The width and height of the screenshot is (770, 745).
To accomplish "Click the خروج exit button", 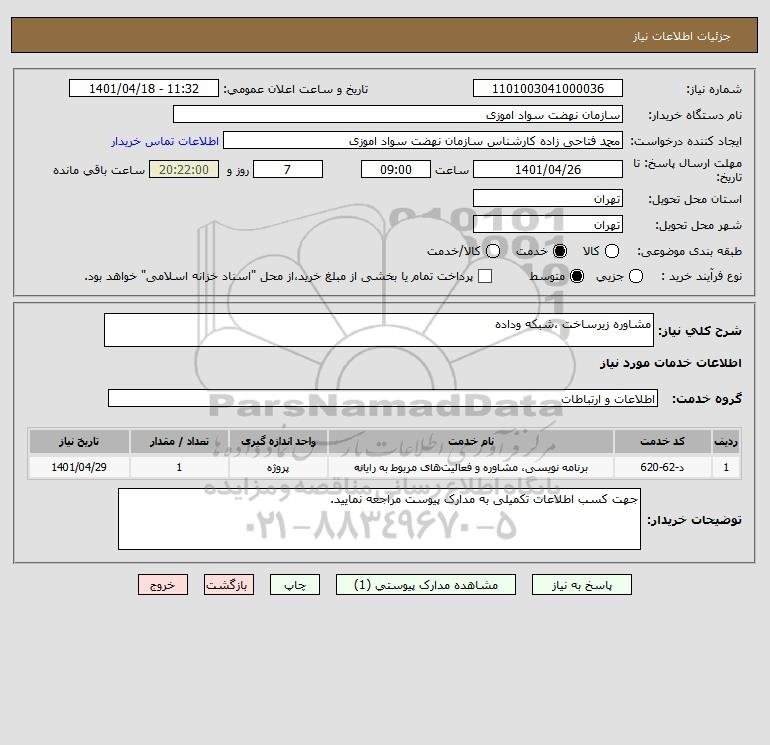I will pyautogui.click(x=163, y=585).
